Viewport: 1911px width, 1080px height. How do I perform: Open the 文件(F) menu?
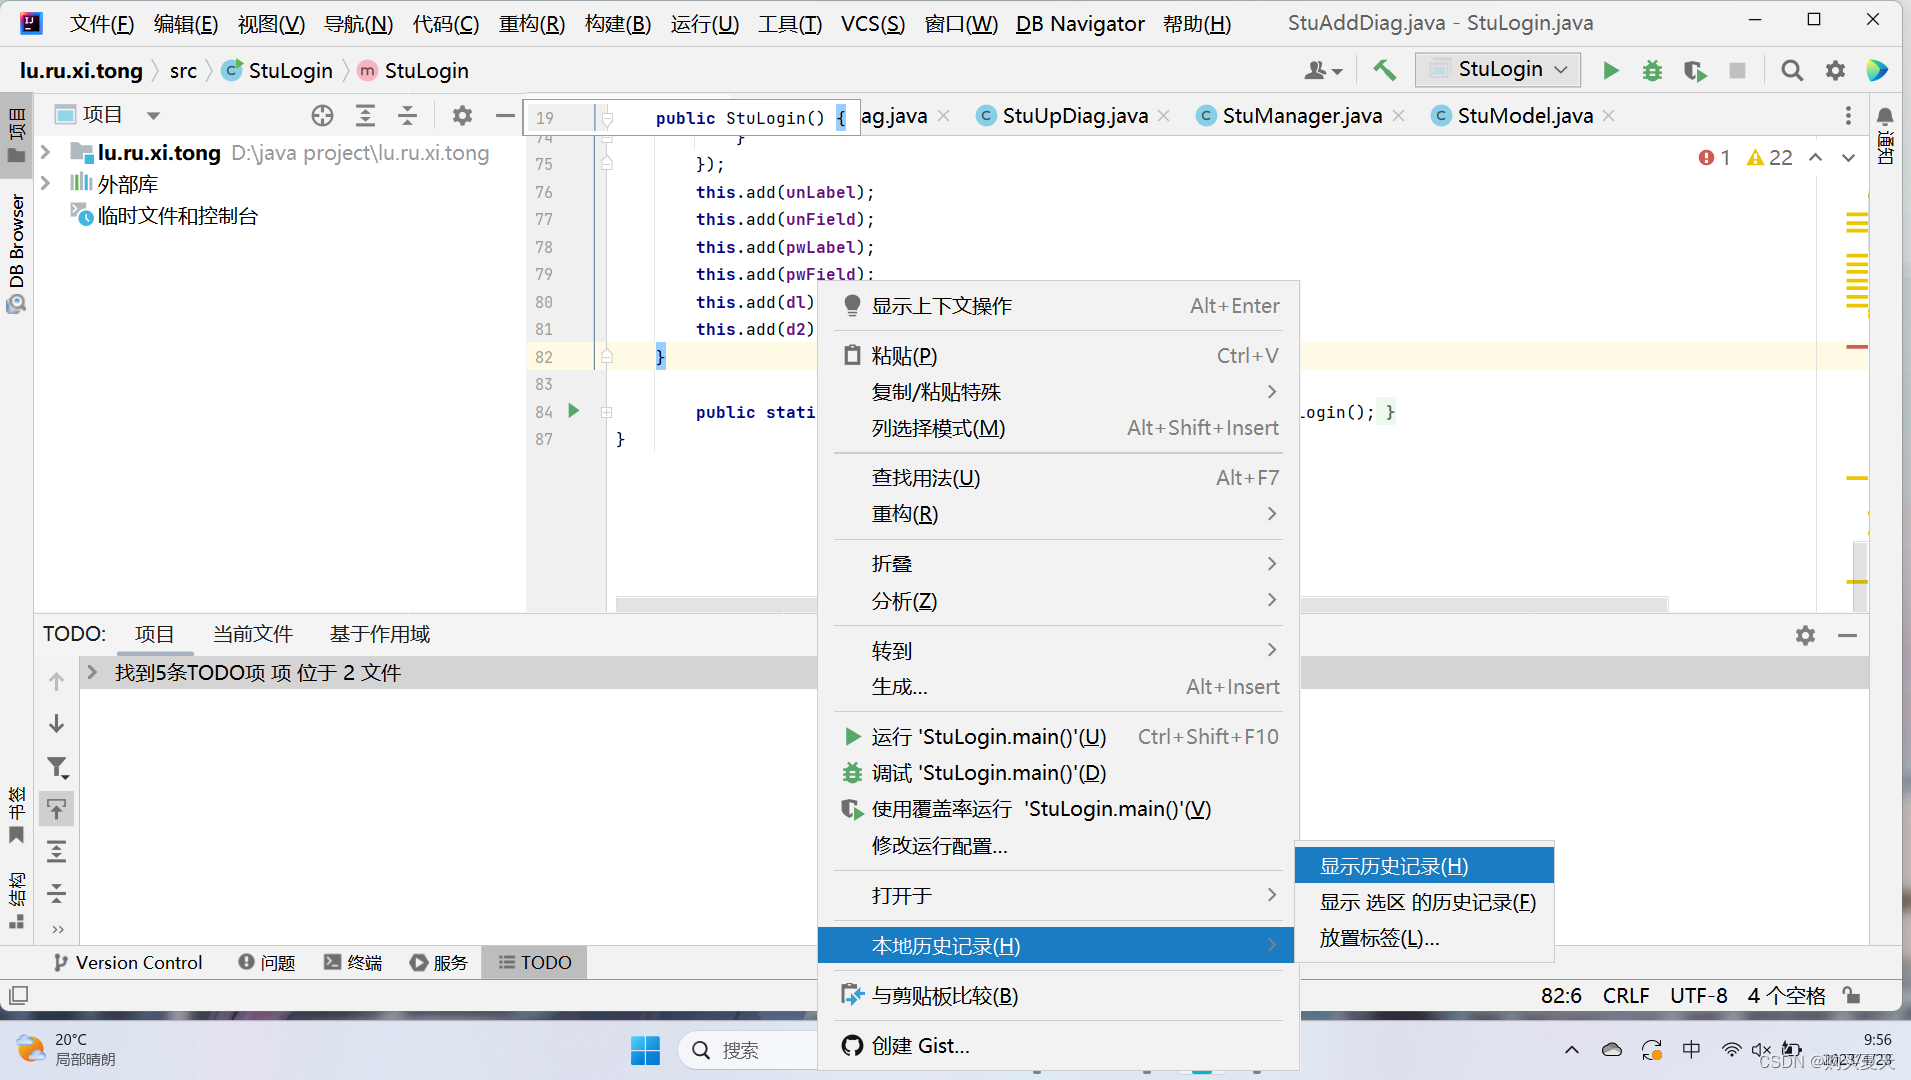(101, 24)
